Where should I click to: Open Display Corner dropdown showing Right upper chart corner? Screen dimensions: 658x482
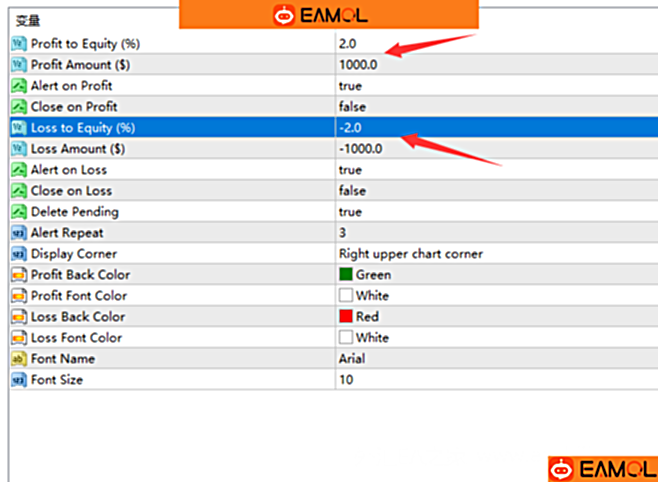(x=410, y=254)
